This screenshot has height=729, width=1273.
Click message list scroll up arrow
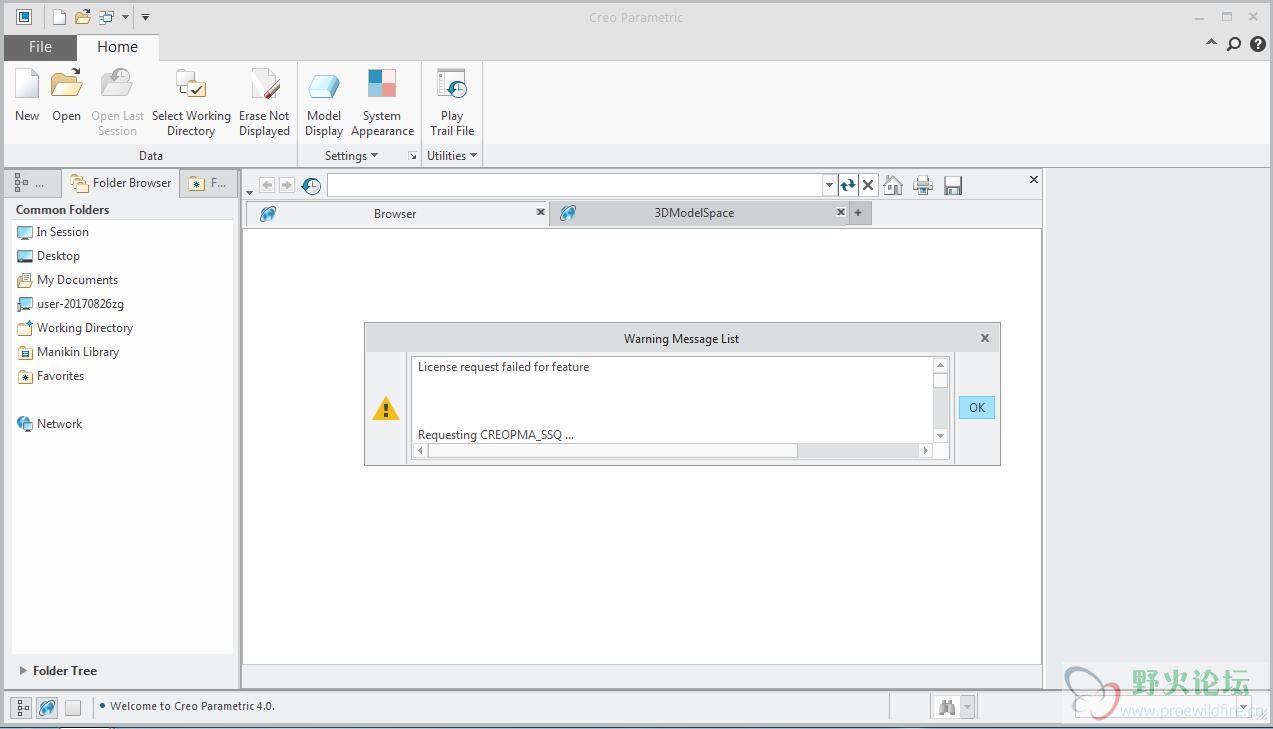tap(940, 365)
